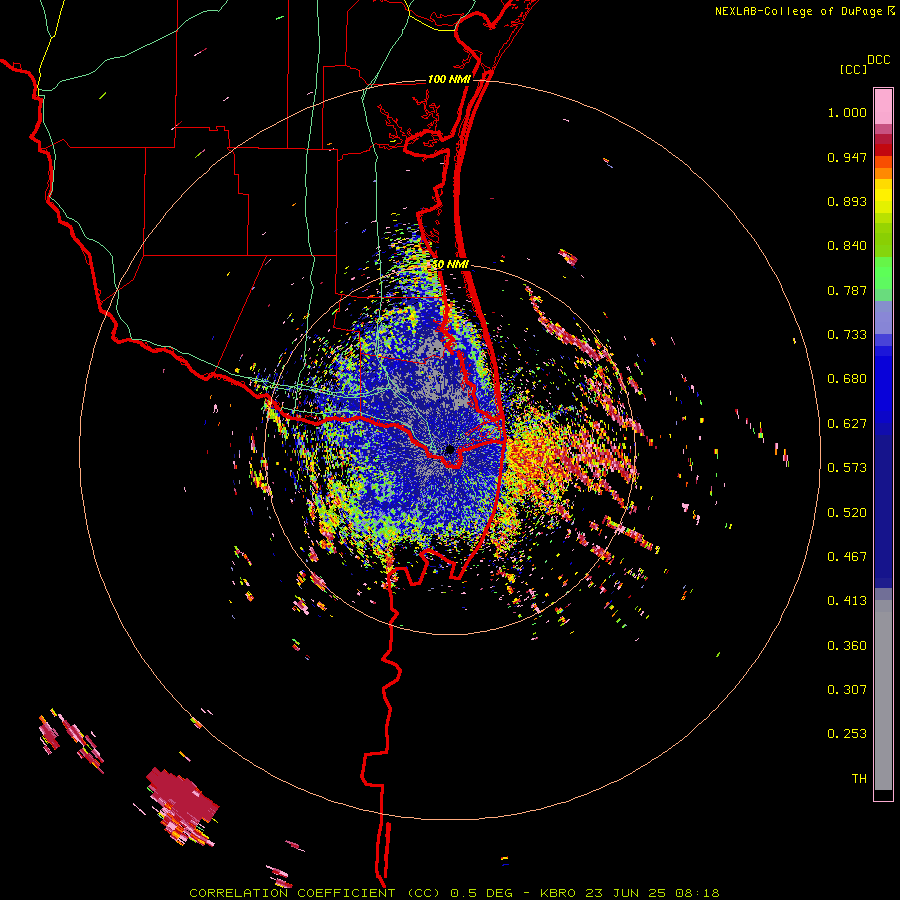Screen dimensions: 900x900
Task: Select the 0.893 color bar value
Action: 847,201
